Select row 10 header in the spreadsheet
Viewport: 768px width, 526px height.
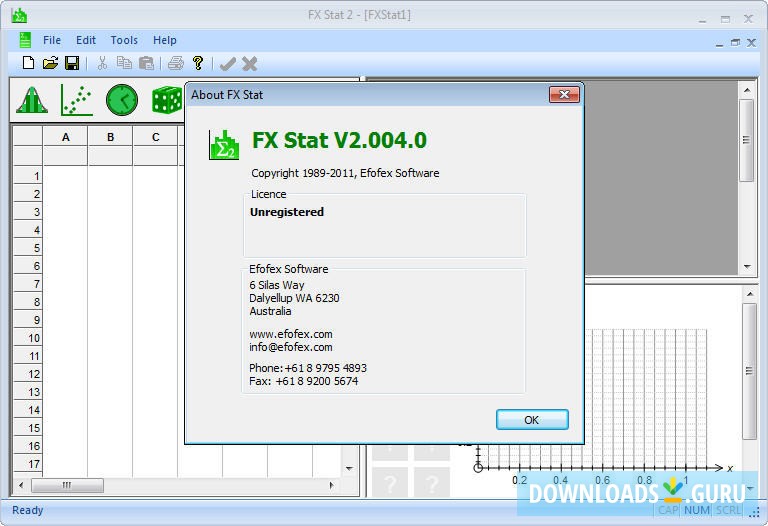point(28,338)
